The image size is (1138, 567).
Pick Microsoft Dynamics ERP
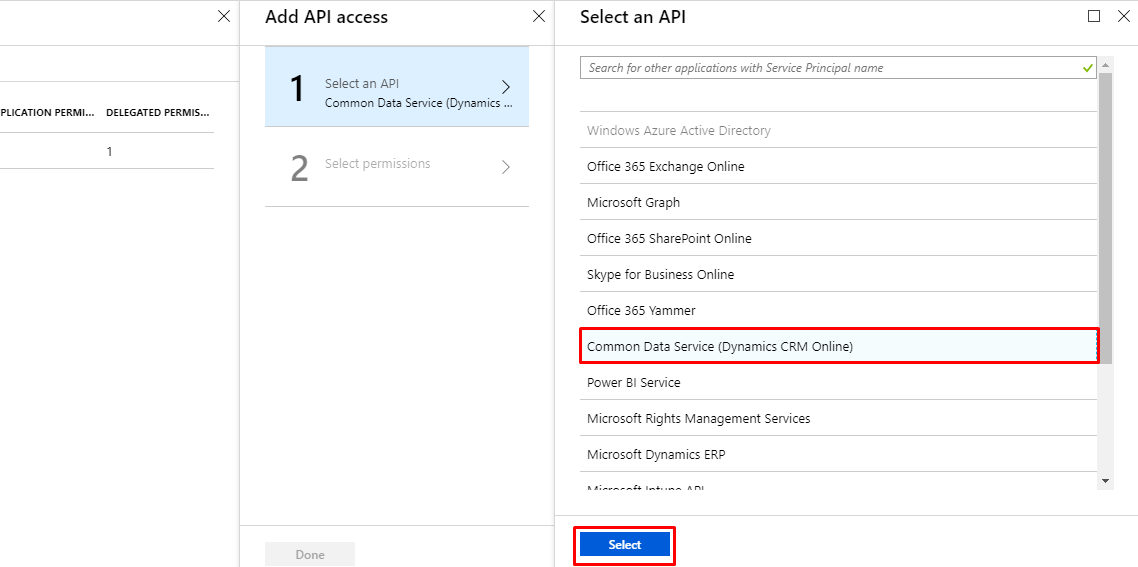(x=656, y=455)
